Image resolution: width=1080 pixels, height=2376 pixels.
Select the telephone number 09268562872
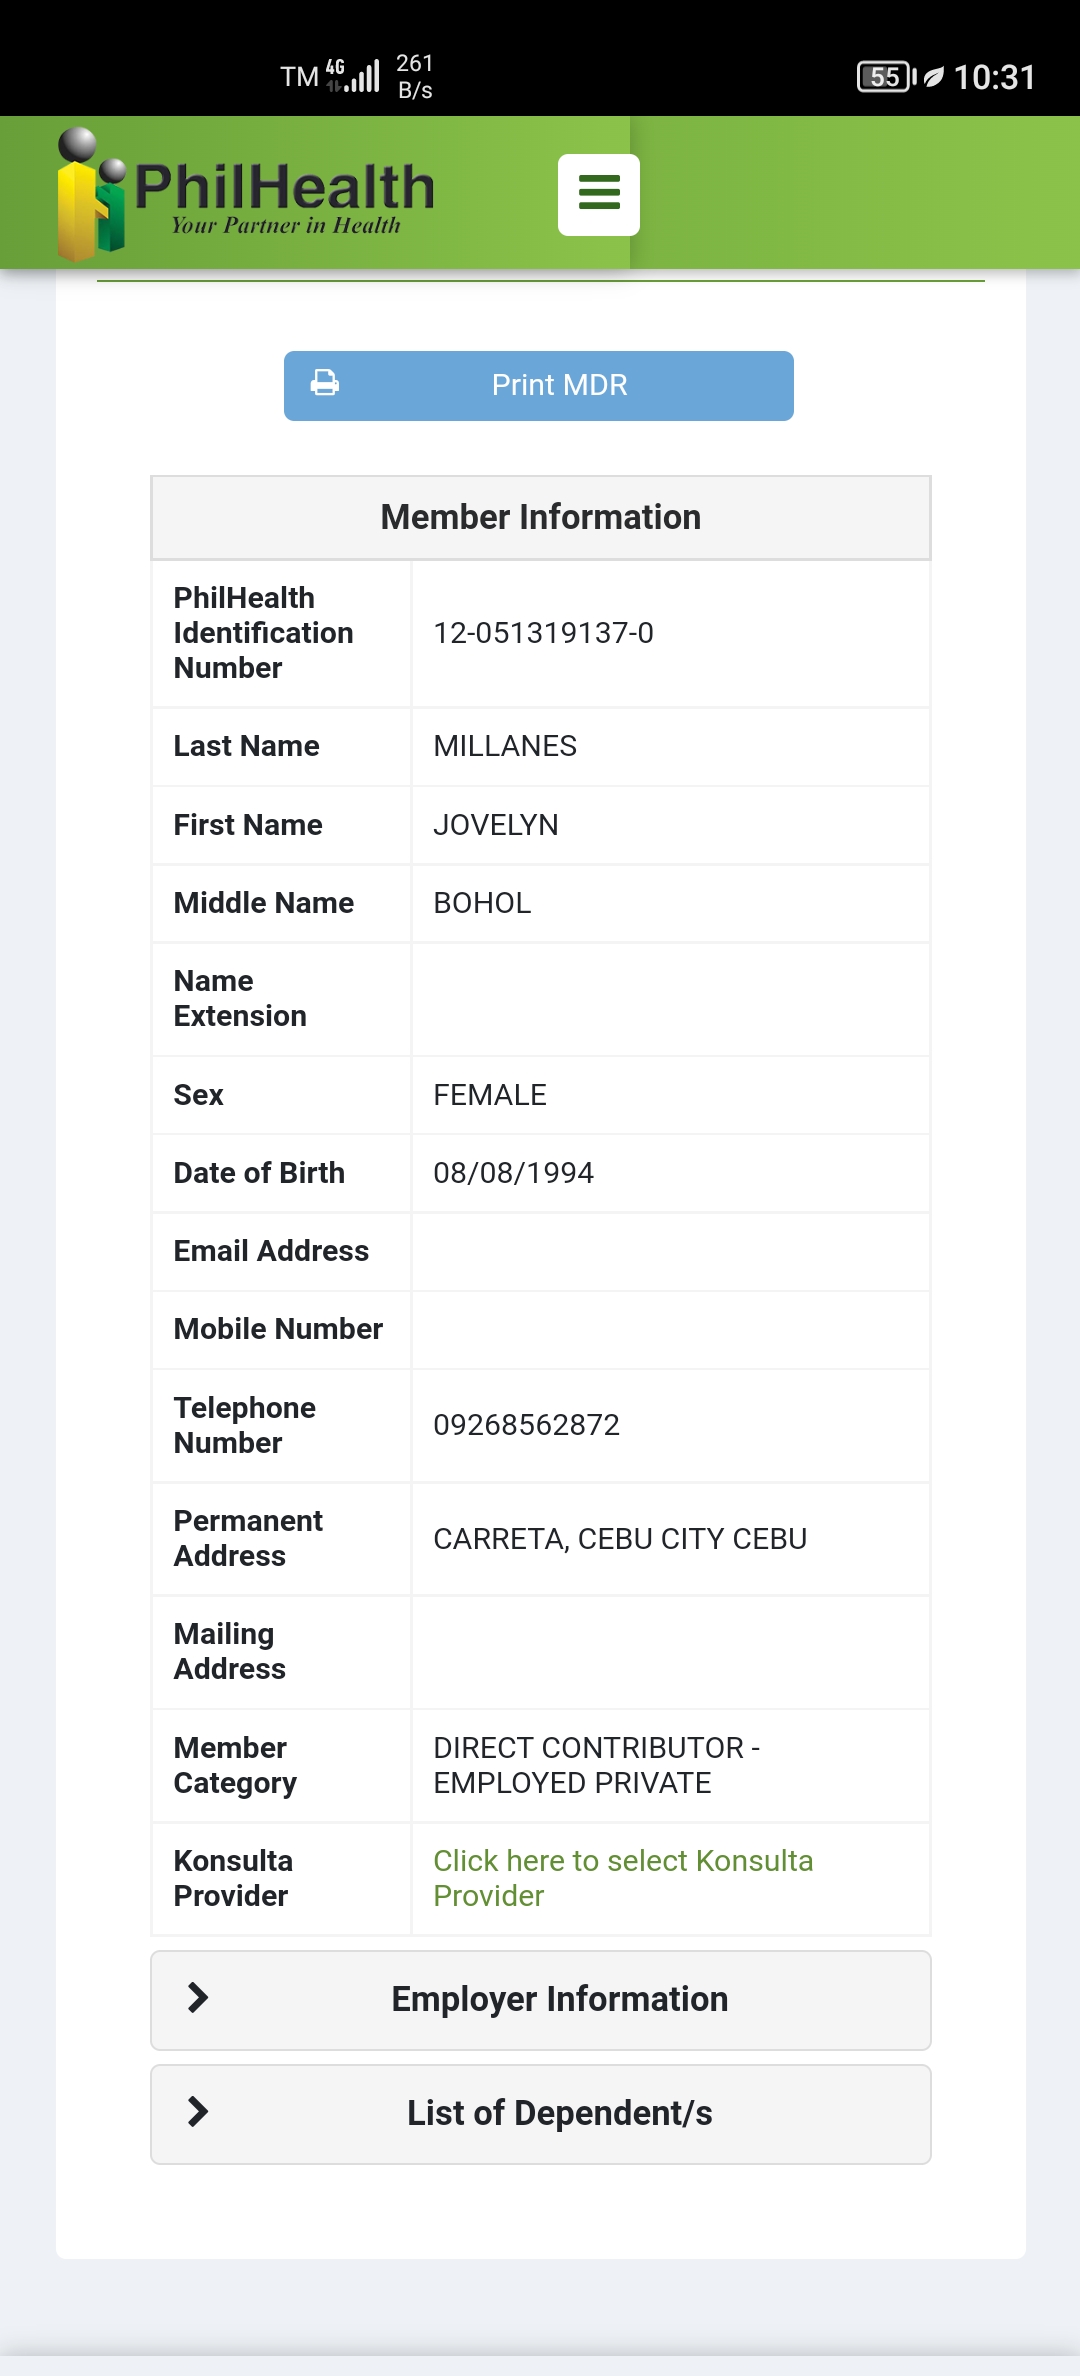526,1425
